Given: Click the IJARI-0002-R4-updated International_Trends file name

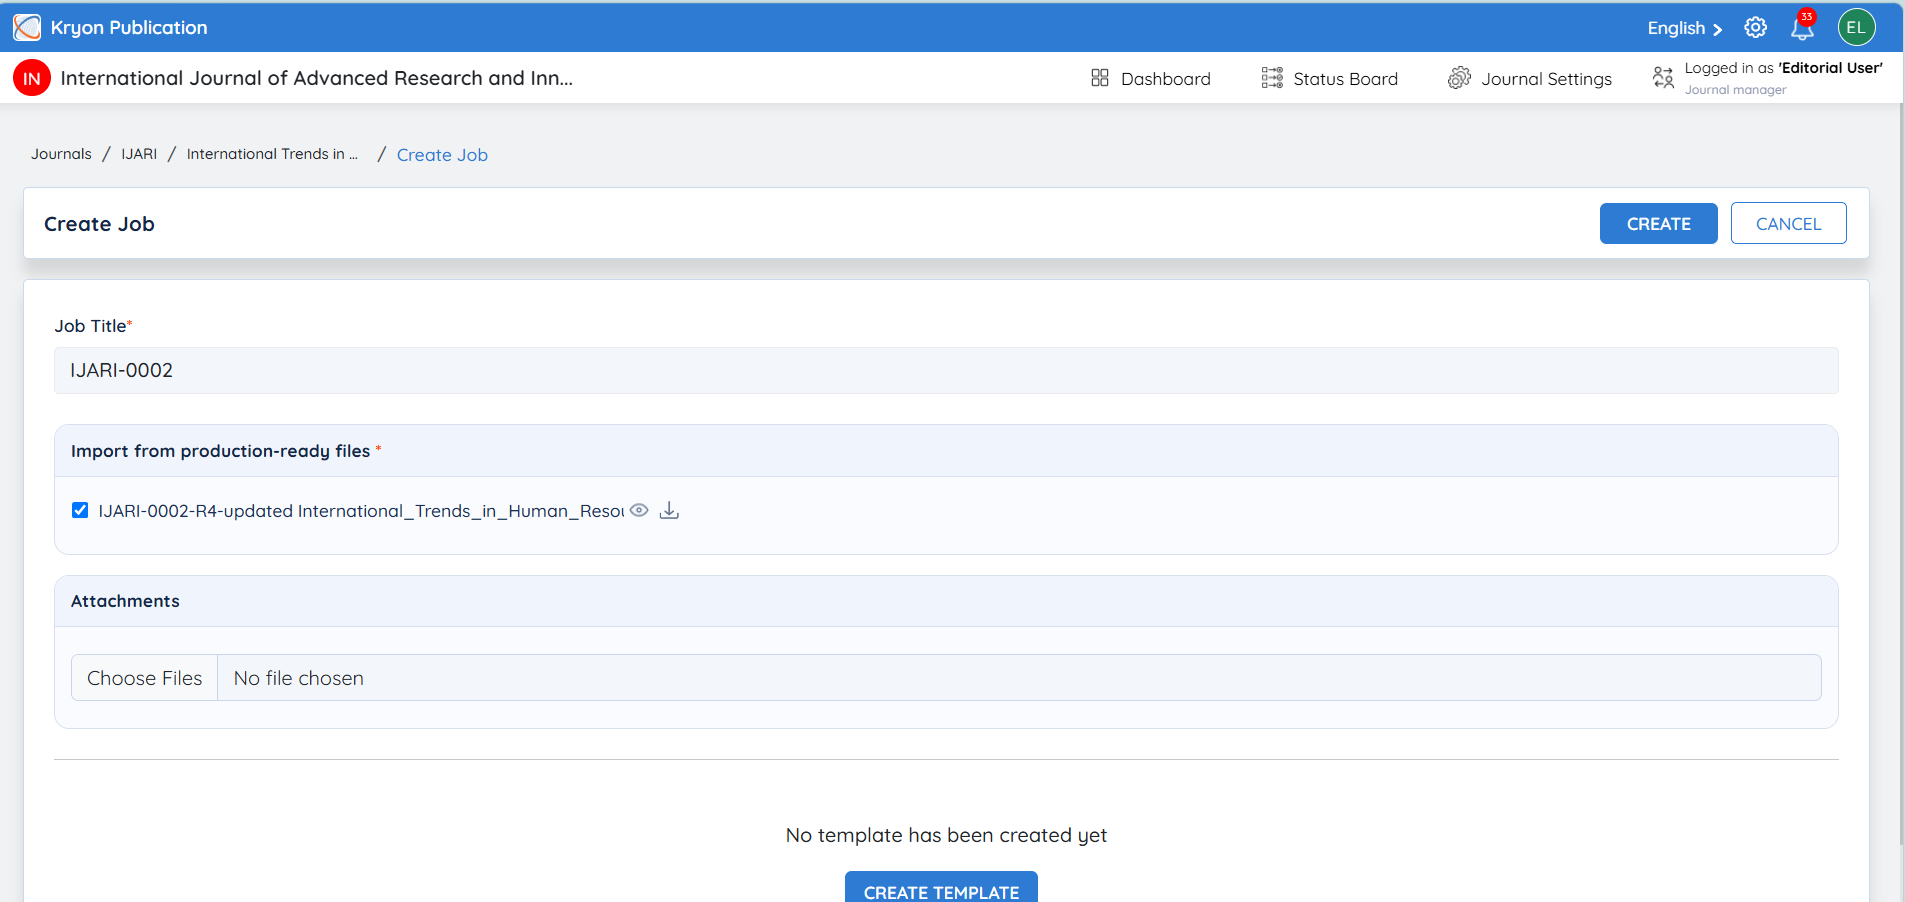Looking at the screenshot, I should pyautogui.click(x=361, y=511).
